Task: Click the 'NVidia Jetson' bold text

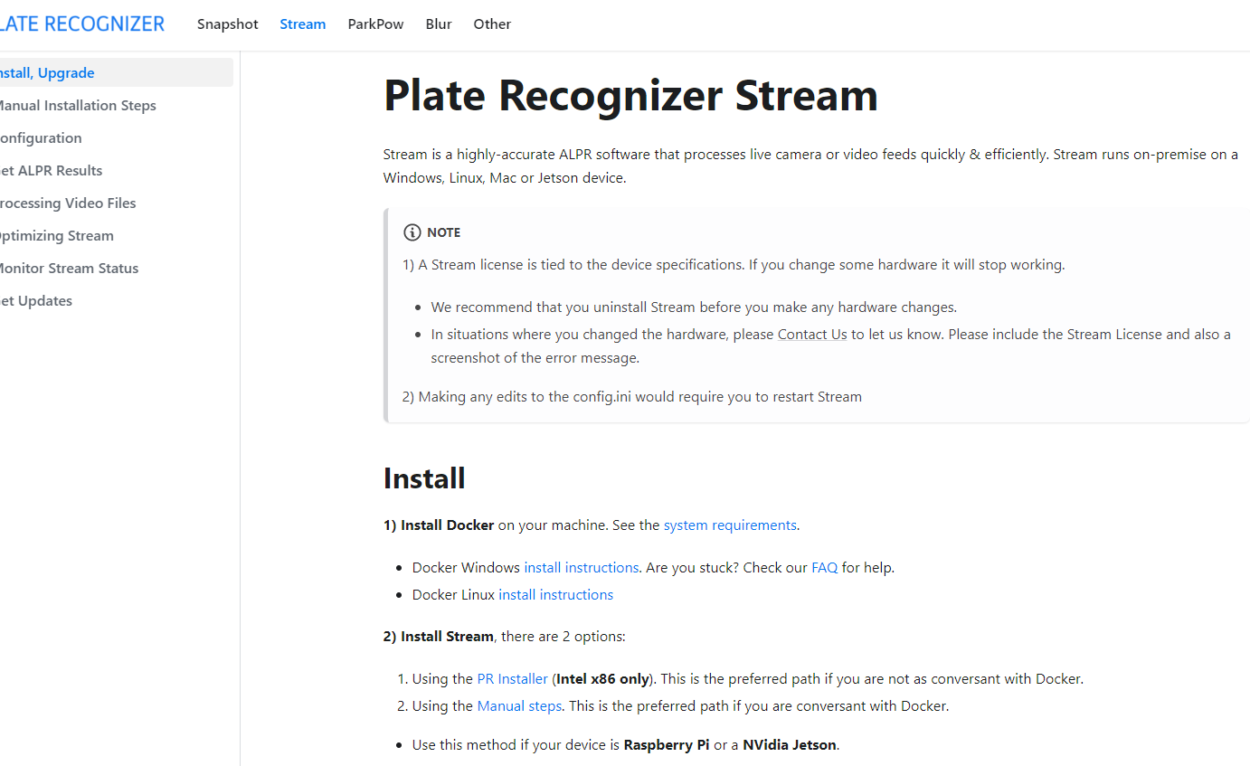Action: point(790,745)
